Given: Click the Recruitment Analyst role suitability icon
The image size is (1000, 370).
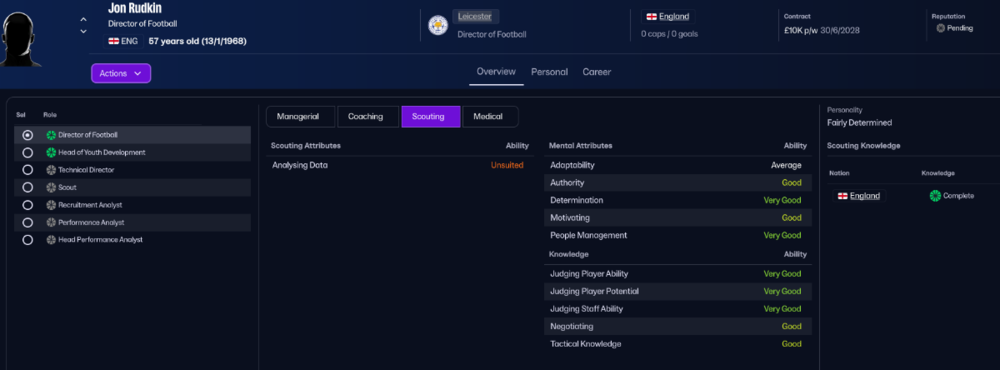Looking at the screenshot, I should point(51,205).
